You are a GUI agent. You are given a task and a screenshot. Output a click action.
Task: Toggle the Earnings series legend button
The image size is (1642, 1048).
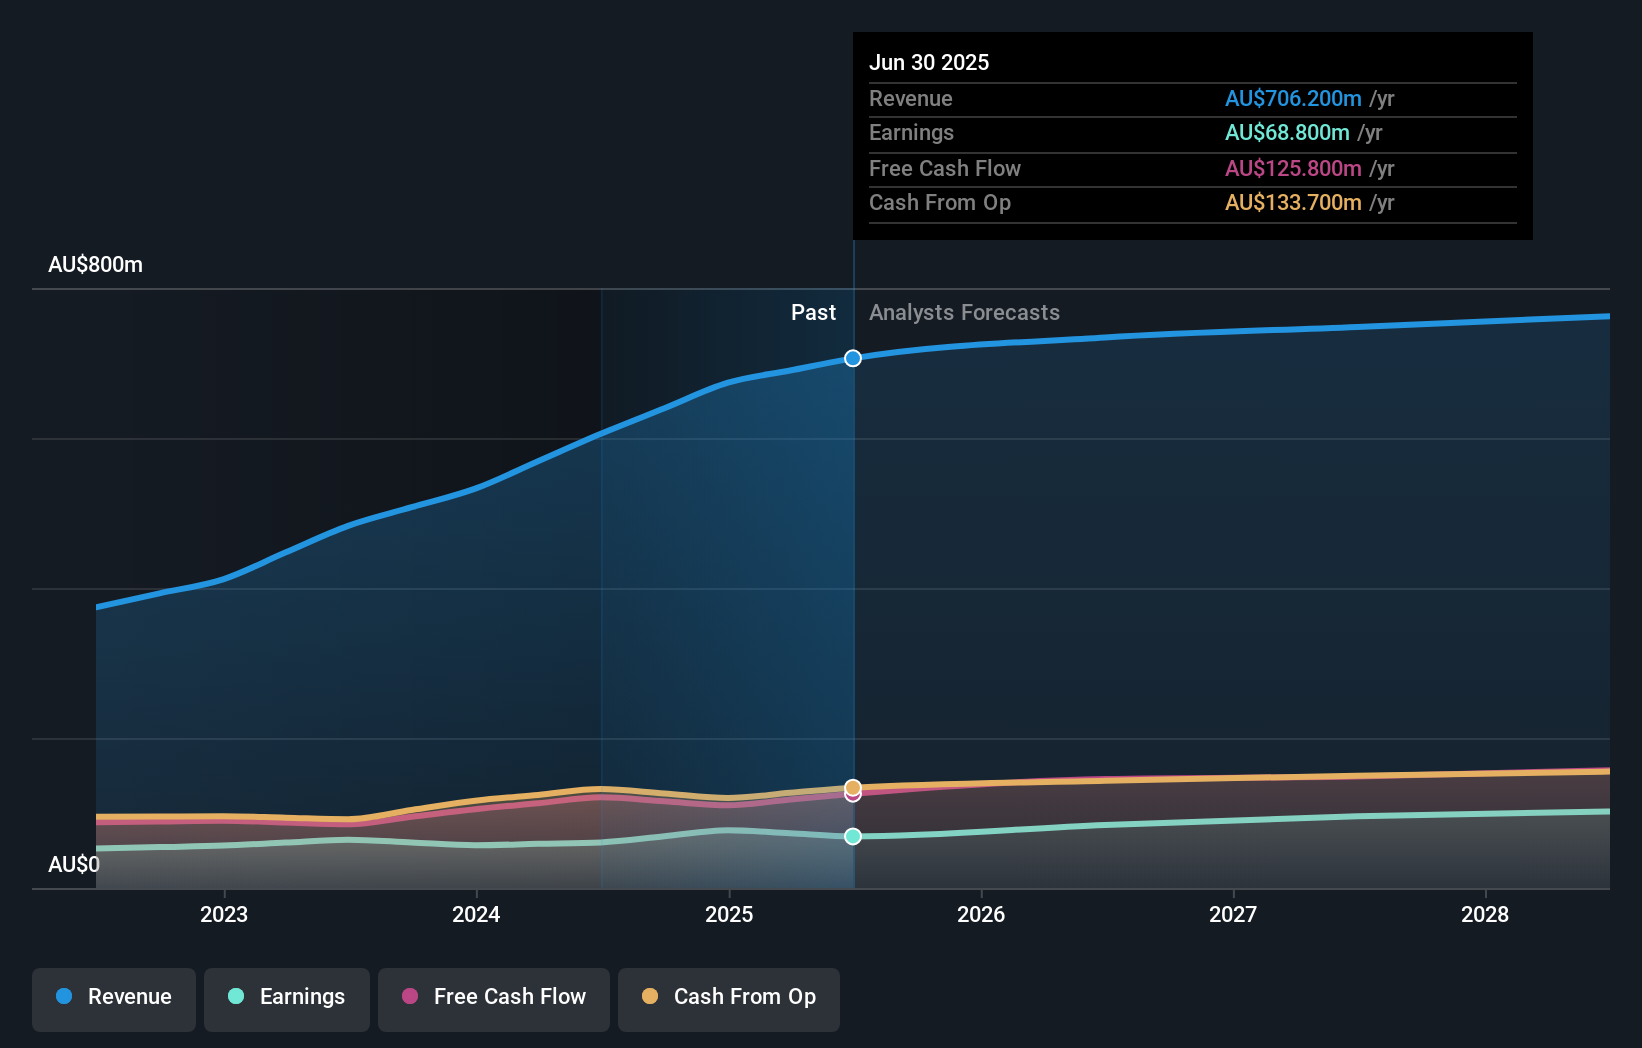click(287, 997)
